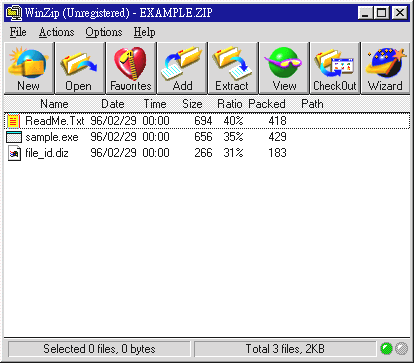Select the sample.exe file name
415x364 pixels.
(52, 137)
